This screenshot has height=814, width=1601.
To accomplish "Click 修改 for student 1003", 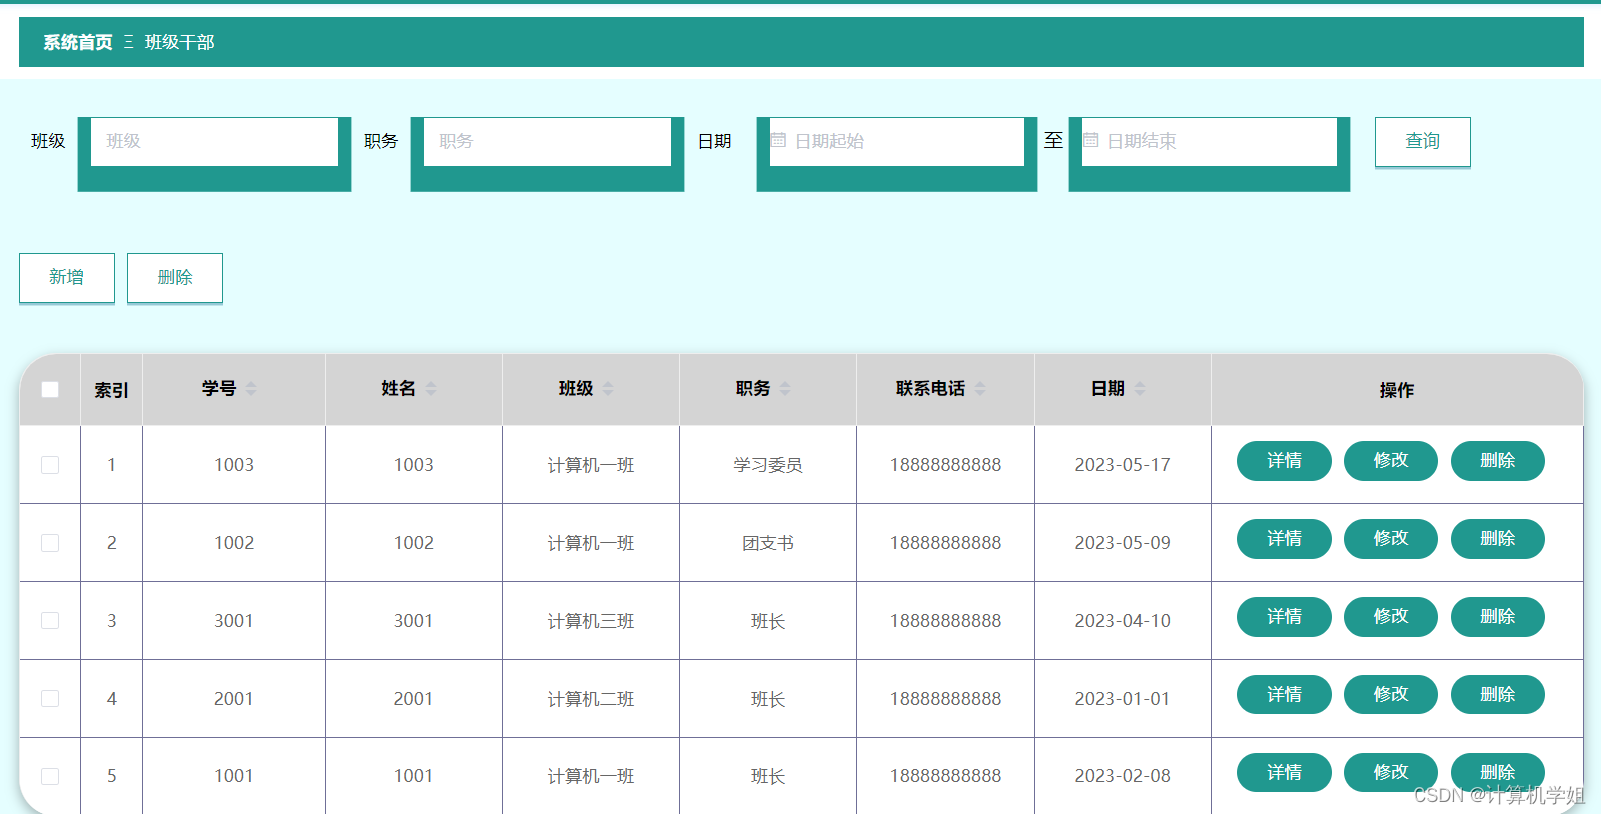I will 1391,461.
